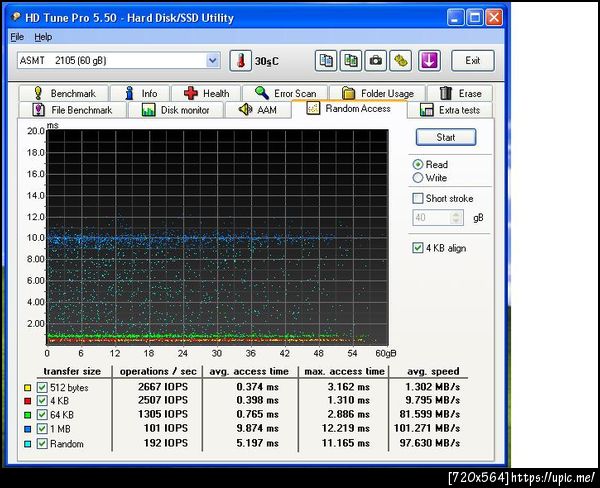This screenshot has height=488, width=600.
Task: Open the Health tab
Action: [206, 93]
